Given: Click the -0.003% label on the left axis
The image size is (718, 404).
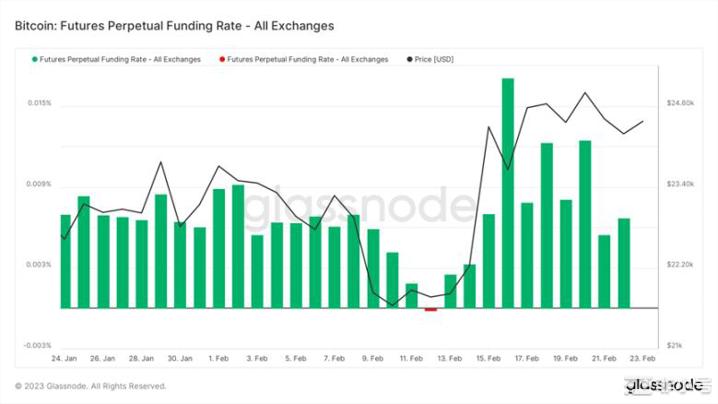Looking at the screenshot, I should click(x=38, y=346).
